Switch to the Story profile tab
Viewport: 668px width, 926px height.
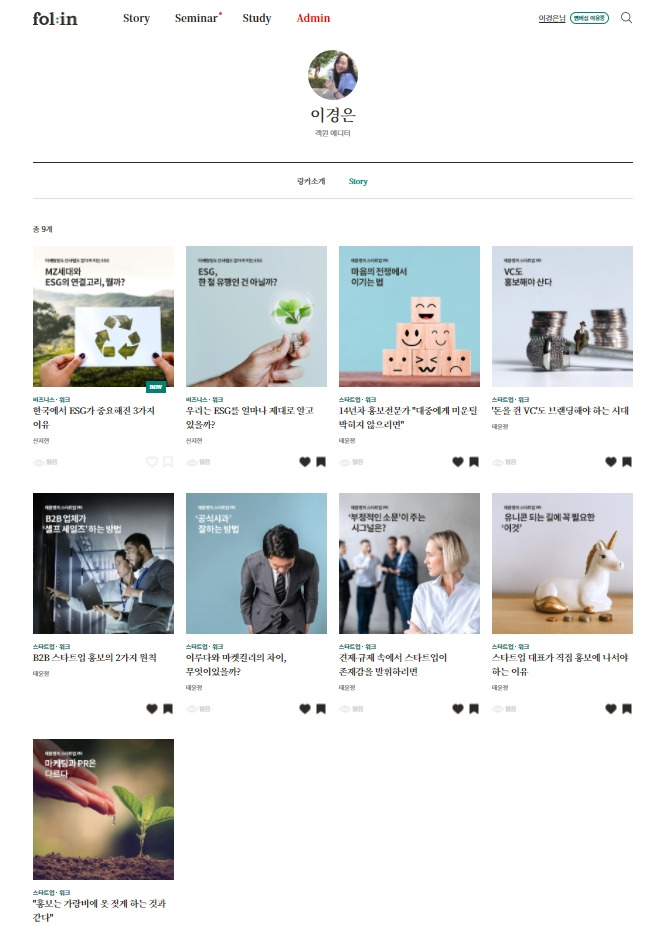tap(358, 181)
